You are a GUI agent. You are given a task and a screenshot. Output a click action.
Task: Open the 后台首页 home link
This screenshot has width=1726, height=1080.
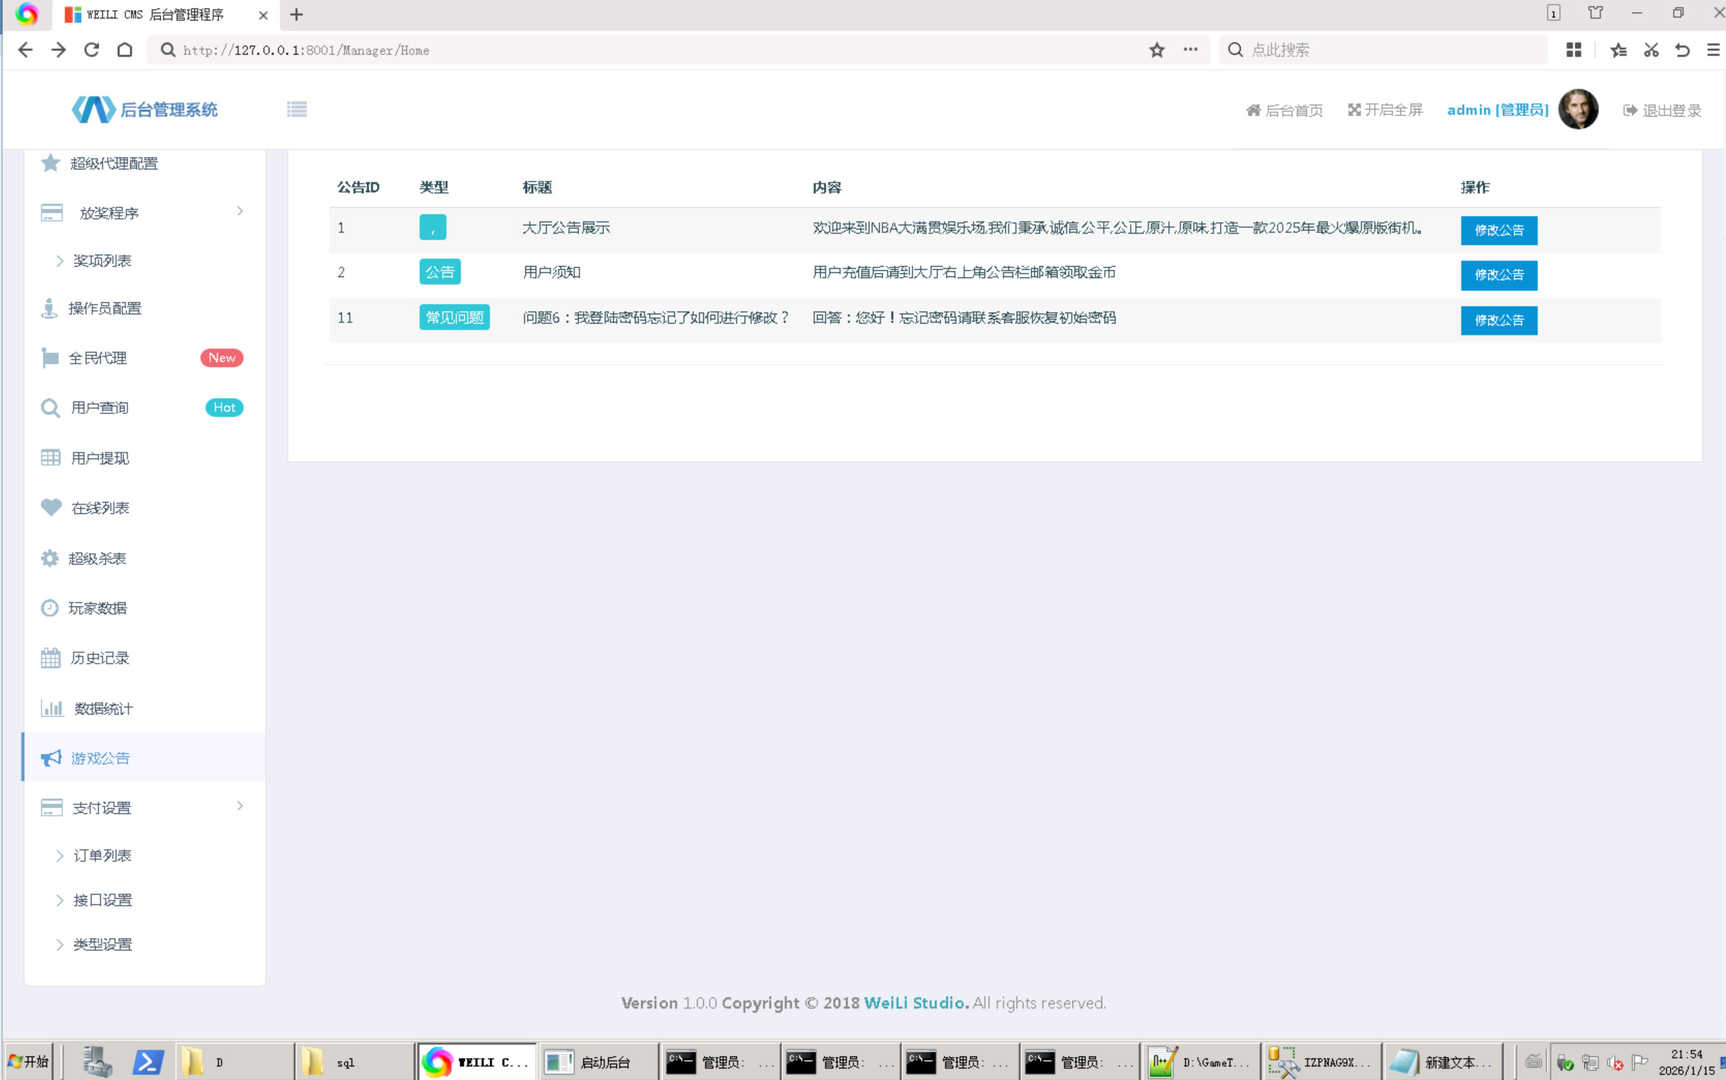pyautogui.click(x=1284, y=110)
